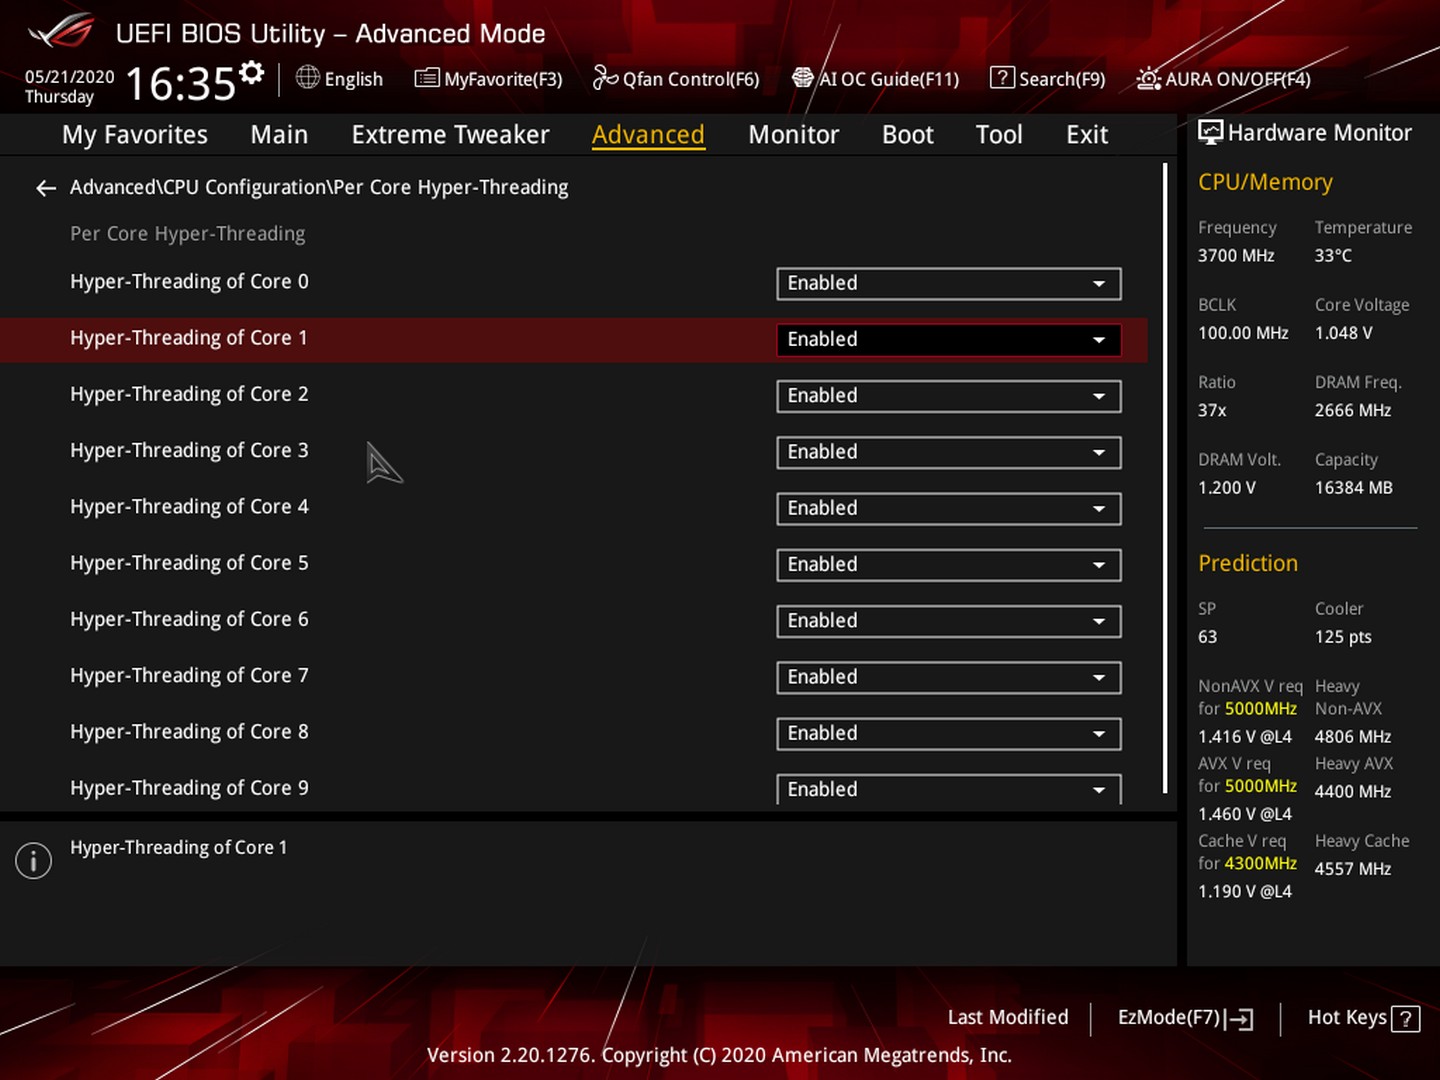This screenshot has height=1080, width=1440.
Task: Switch to EzMode(F7)
Action: [1185, 1018]
